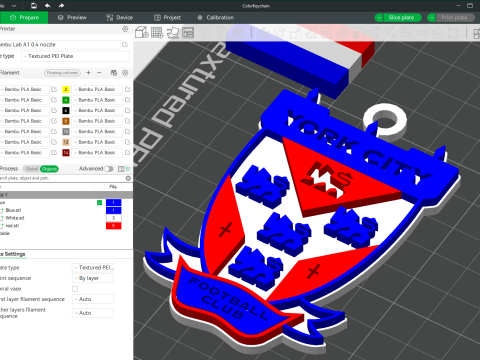Viewport: 480px width, 360px height.
Task: Open the filament 2 Bambu PLA Basic dropdown
Action: 97,89
